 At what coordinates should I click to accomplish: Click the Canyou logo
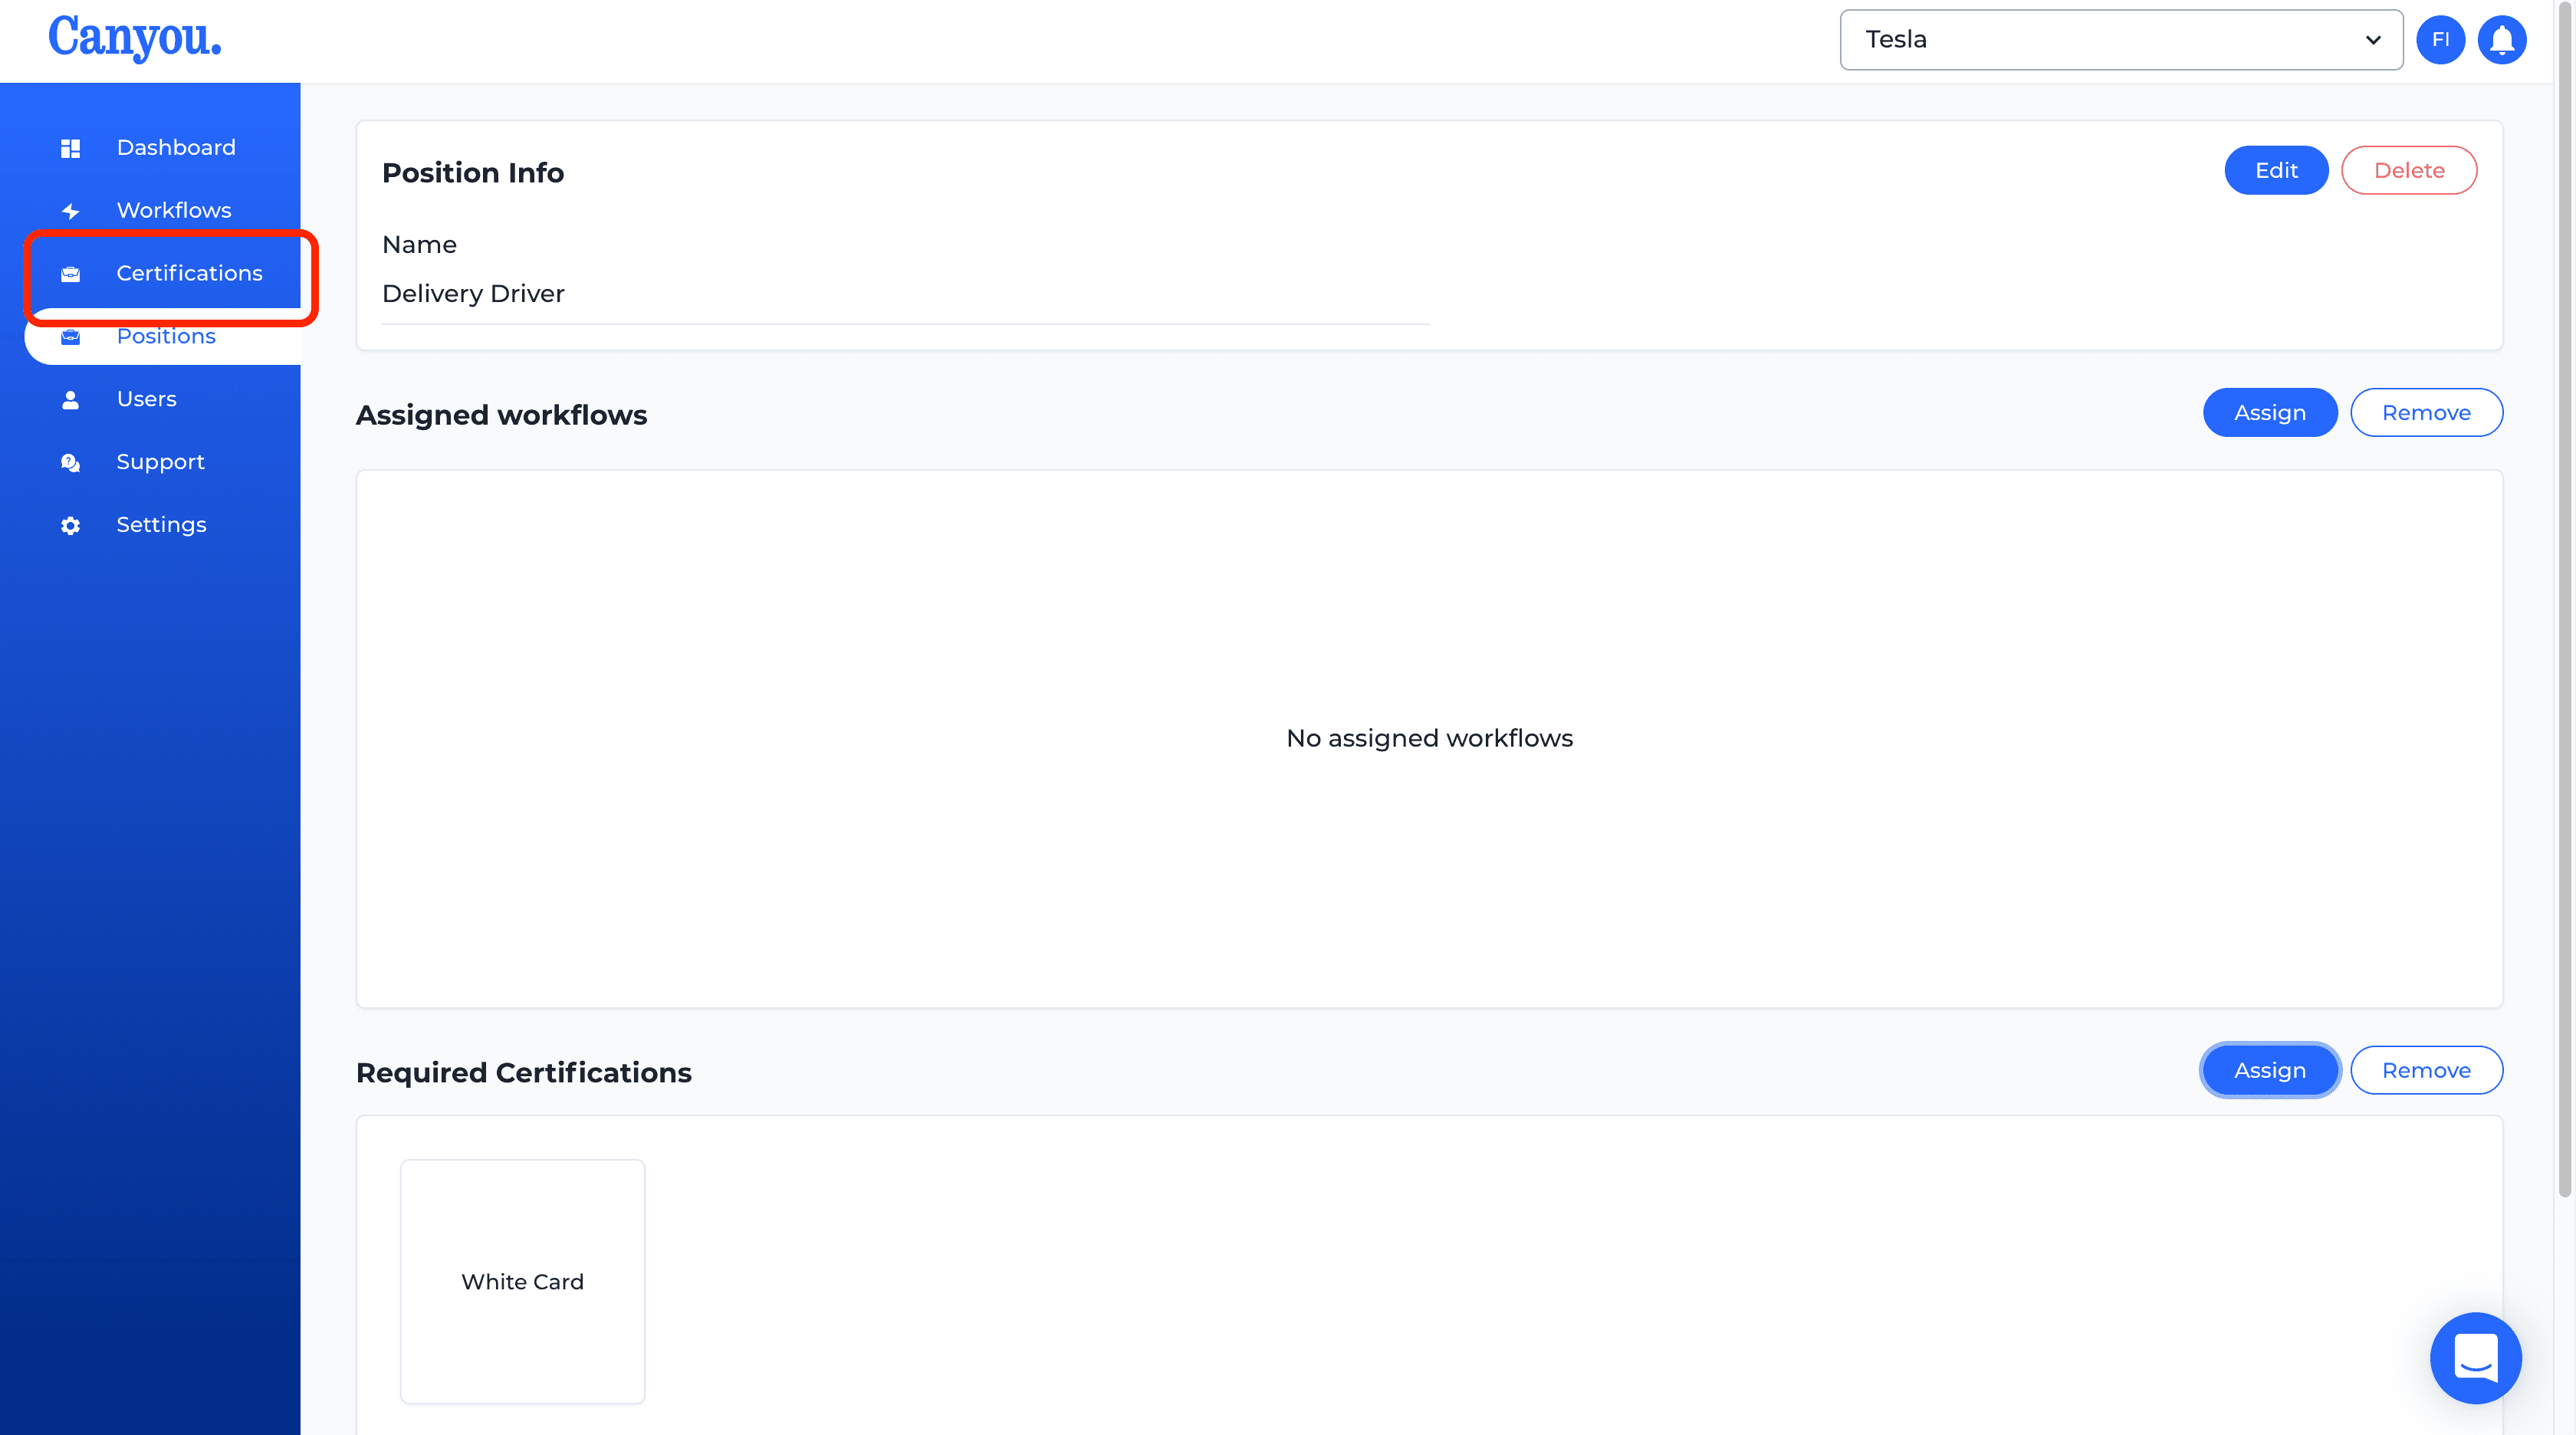pyautogui.click(x=135, y=38)
